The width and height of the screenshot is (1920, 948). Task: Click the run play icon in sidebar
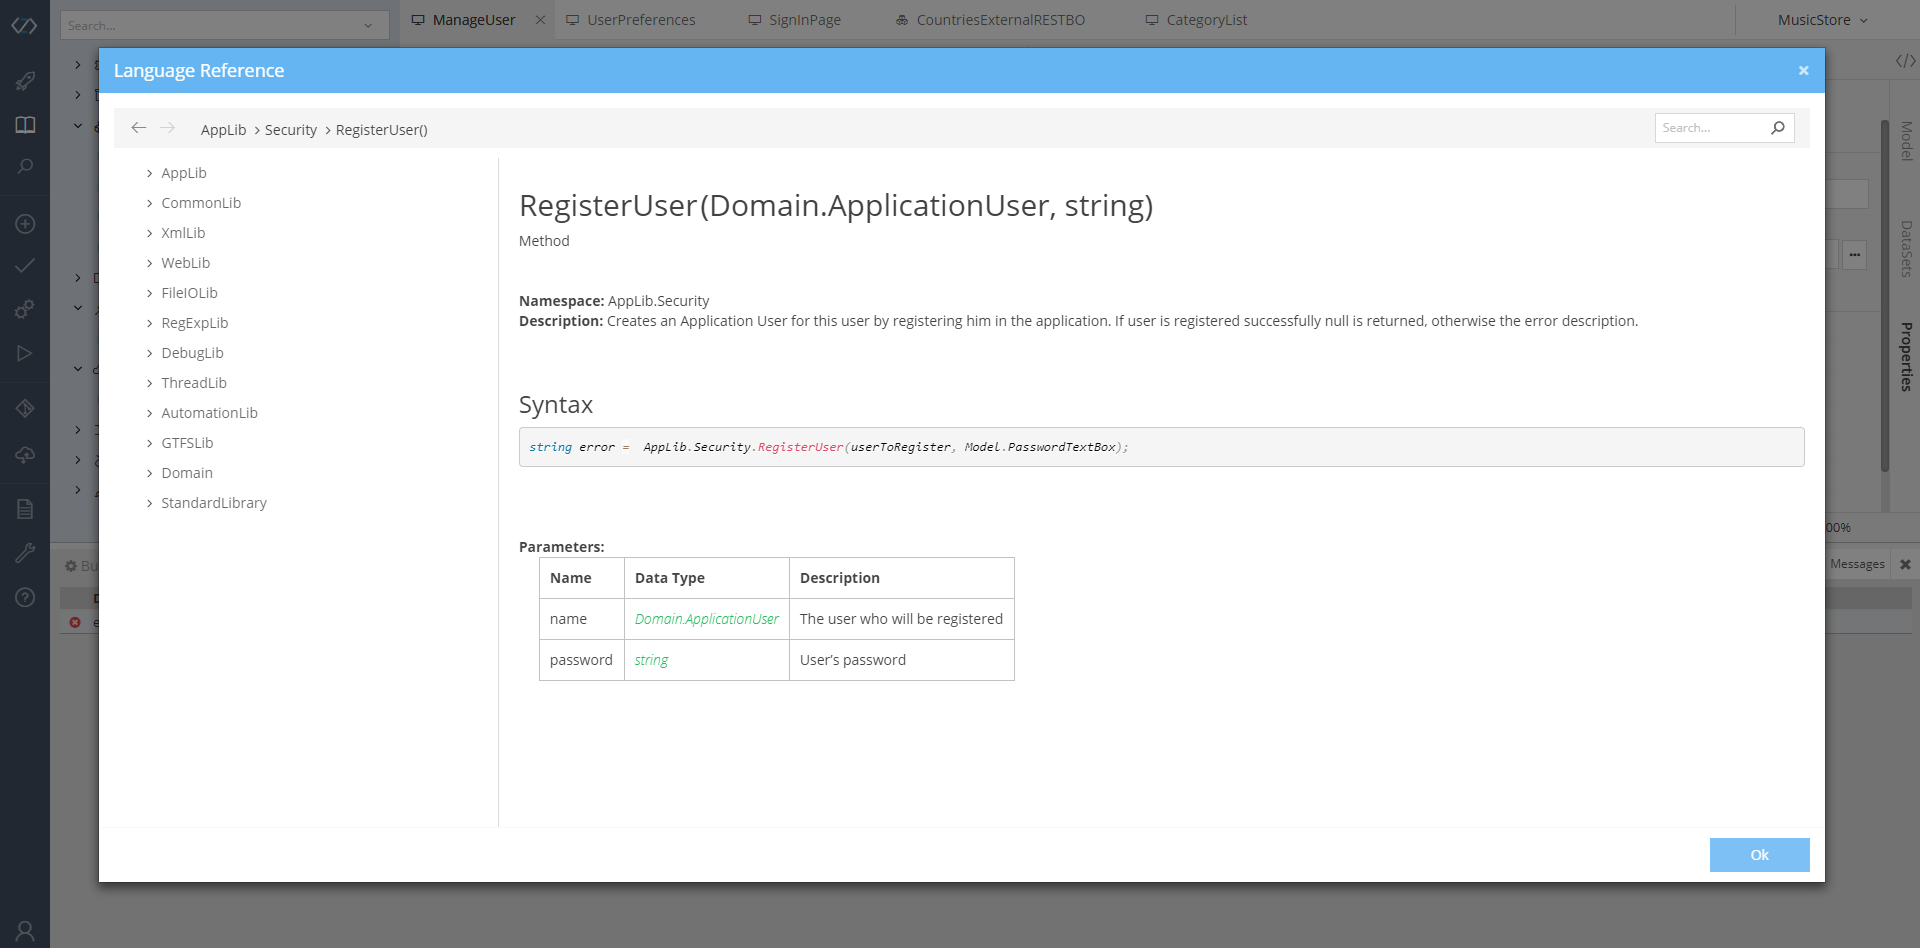(x=25, y=353)
